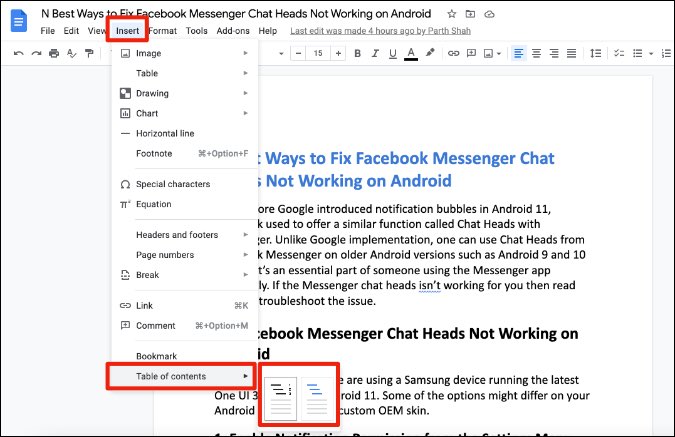Open the Insert menu

point(127,31)
